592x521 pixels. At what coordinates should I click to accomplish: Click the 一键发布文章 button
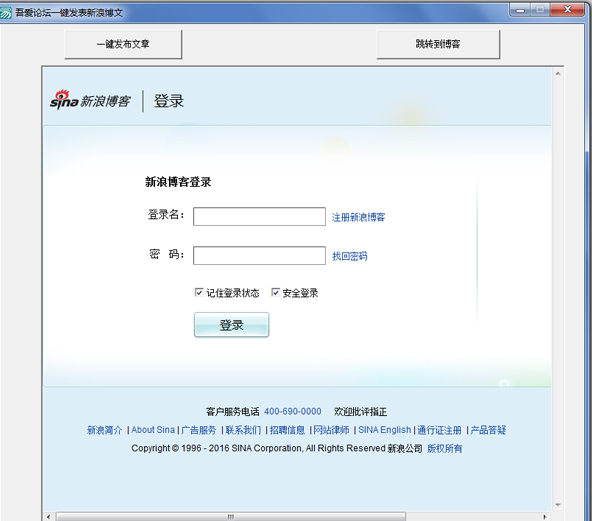coord(123,44)
